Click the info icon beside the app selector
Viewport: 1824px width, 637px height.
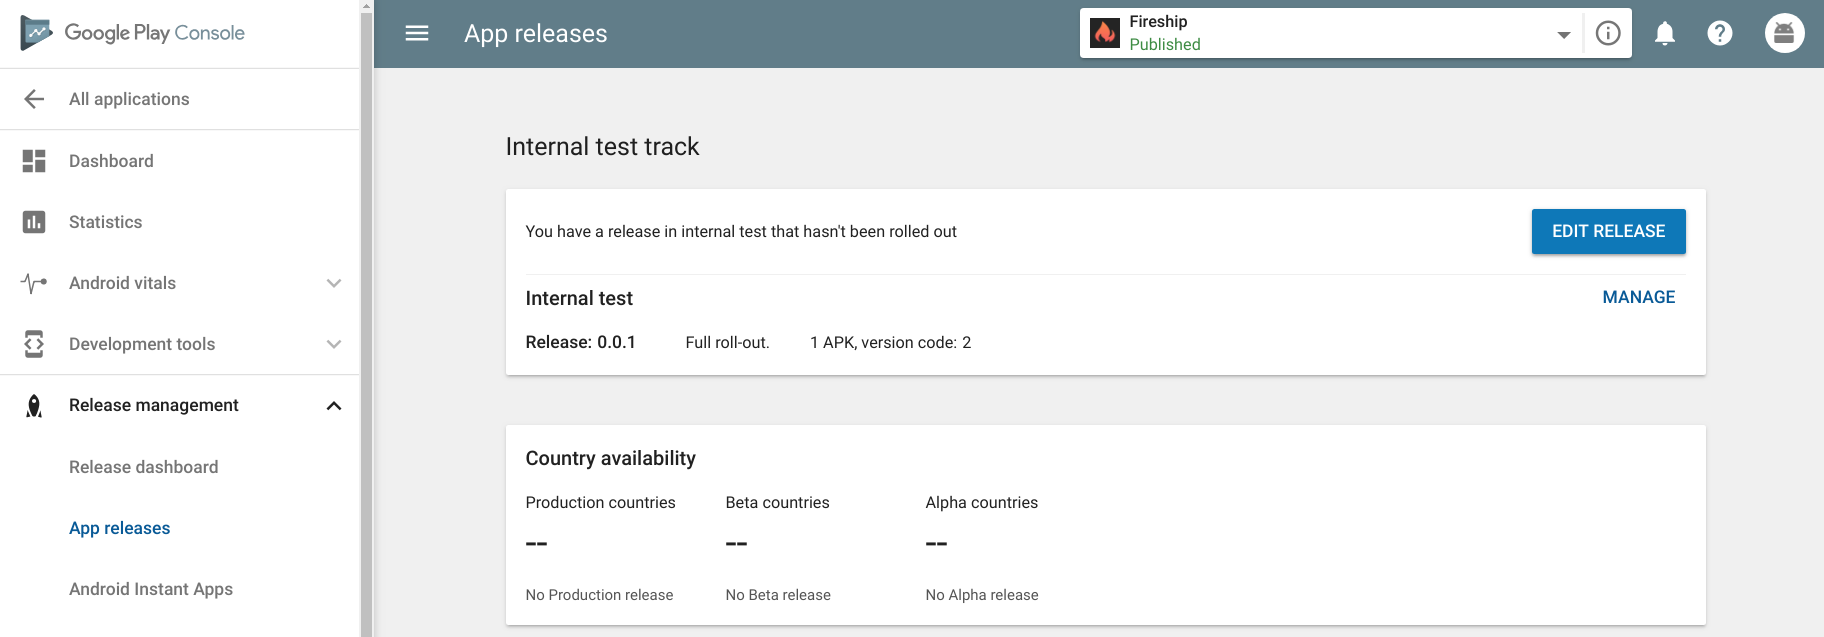pyautogui.click(x=1608, y=33)
